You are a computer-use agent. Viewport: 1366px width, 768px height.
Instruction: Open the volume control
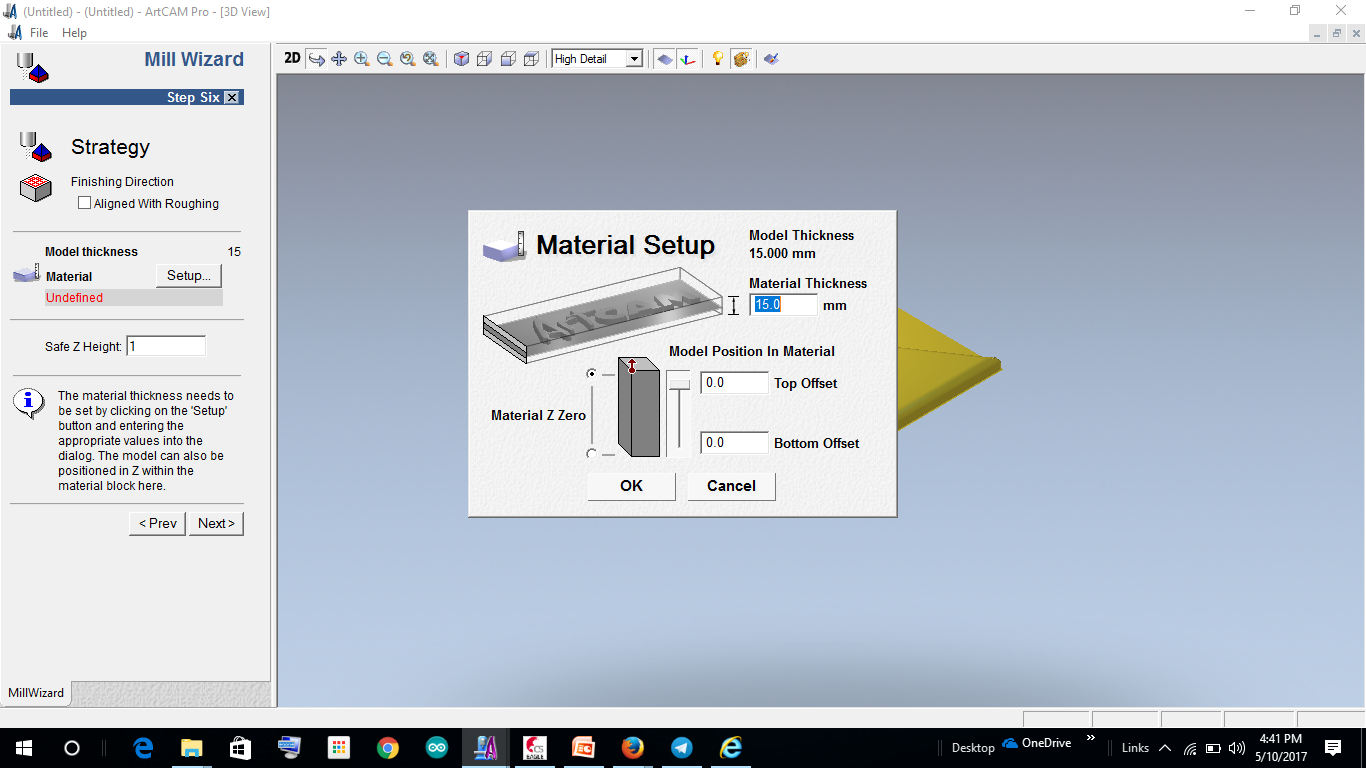click(1236, 748)
